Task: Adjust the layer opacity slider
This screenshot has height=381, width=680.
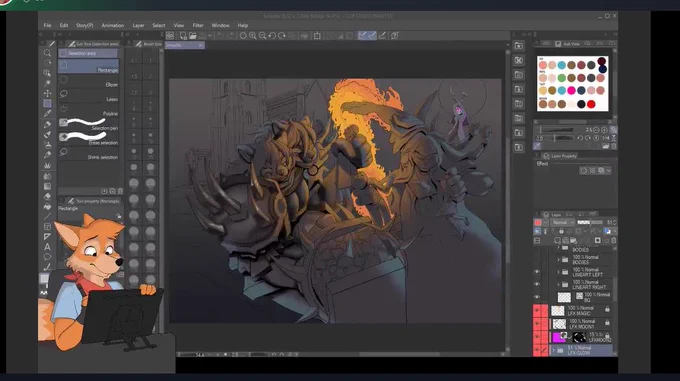Action: point(590,222)
